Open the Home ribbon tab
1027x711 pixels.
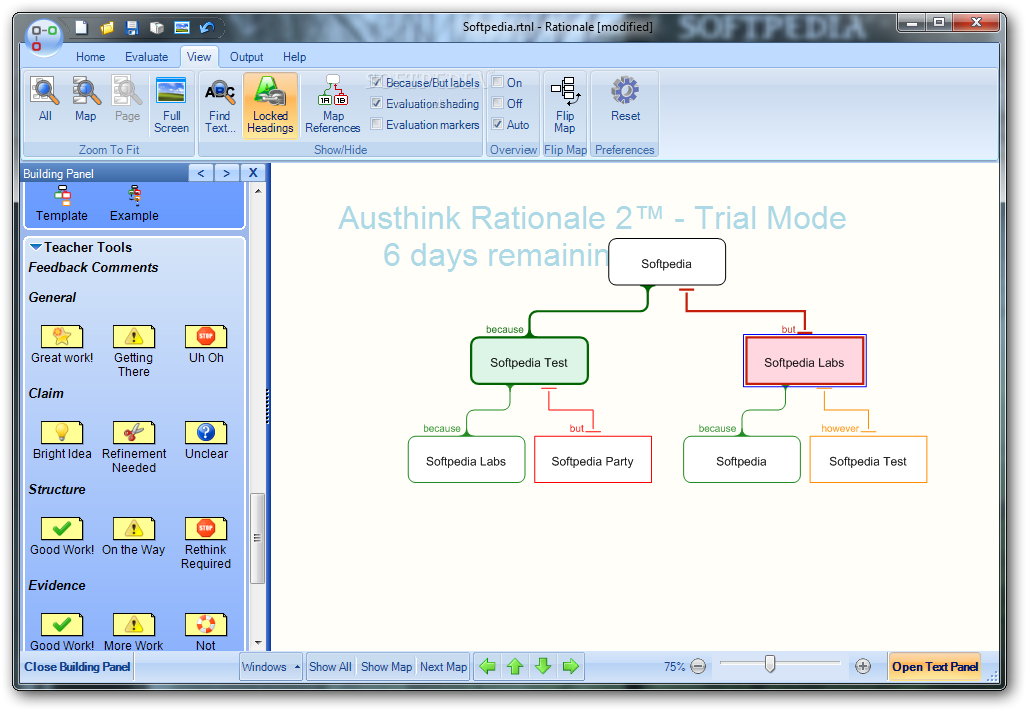pos(90,57)
